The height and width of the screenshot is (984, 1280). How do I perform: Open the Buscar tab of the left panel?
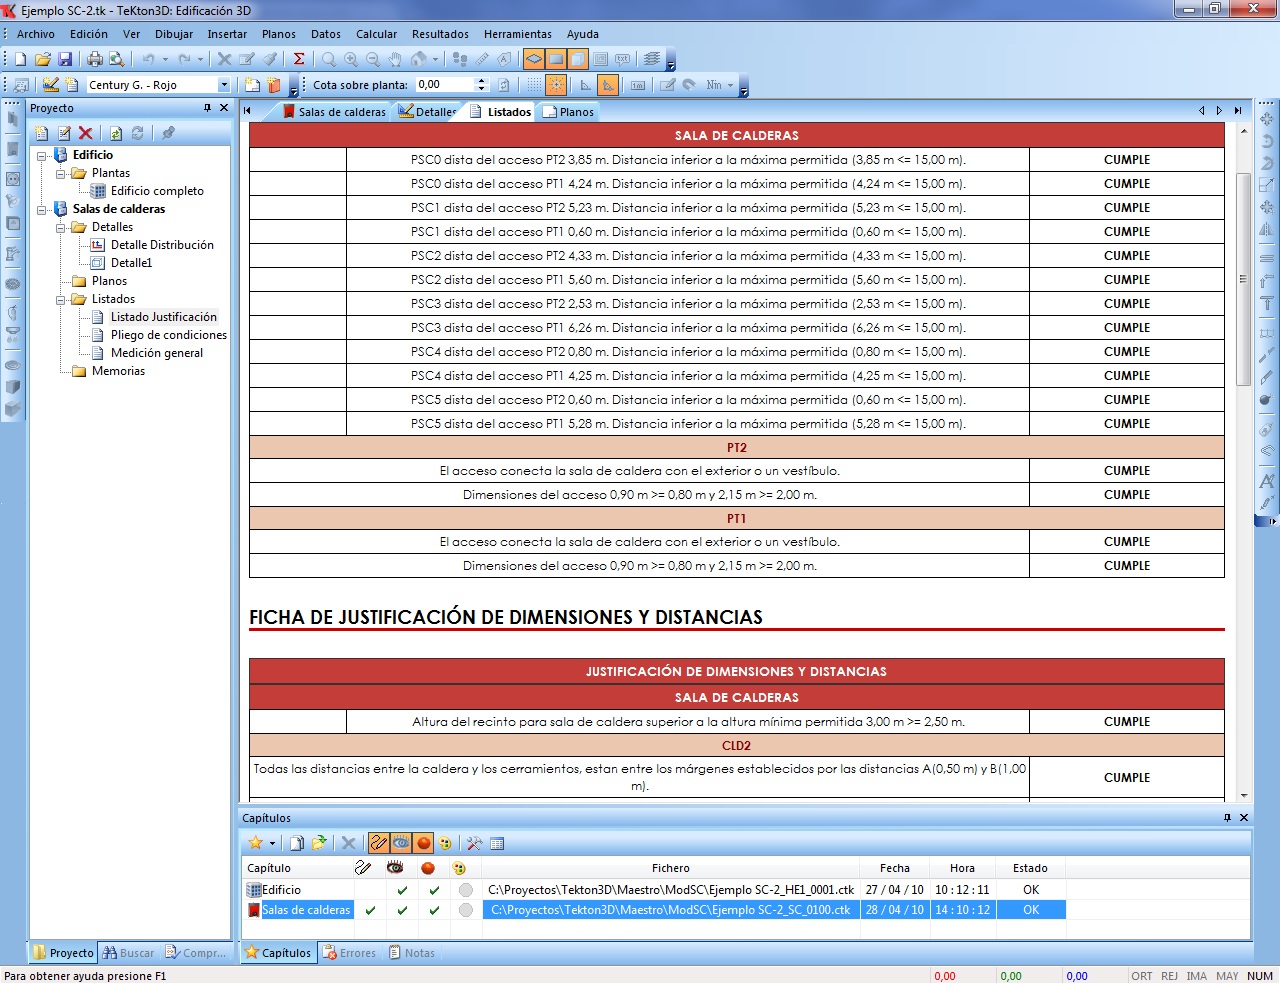point(129,953)
